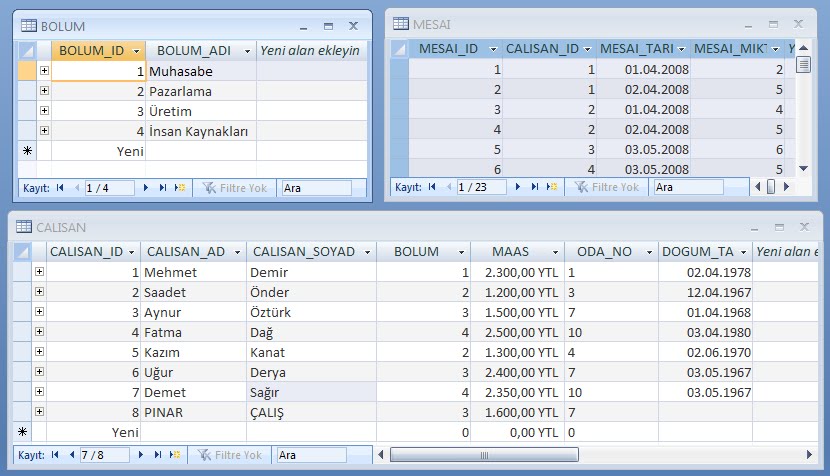
Task: Click CALISAN horizontal scrollbar thumb
Action: (x=484, y=455)
